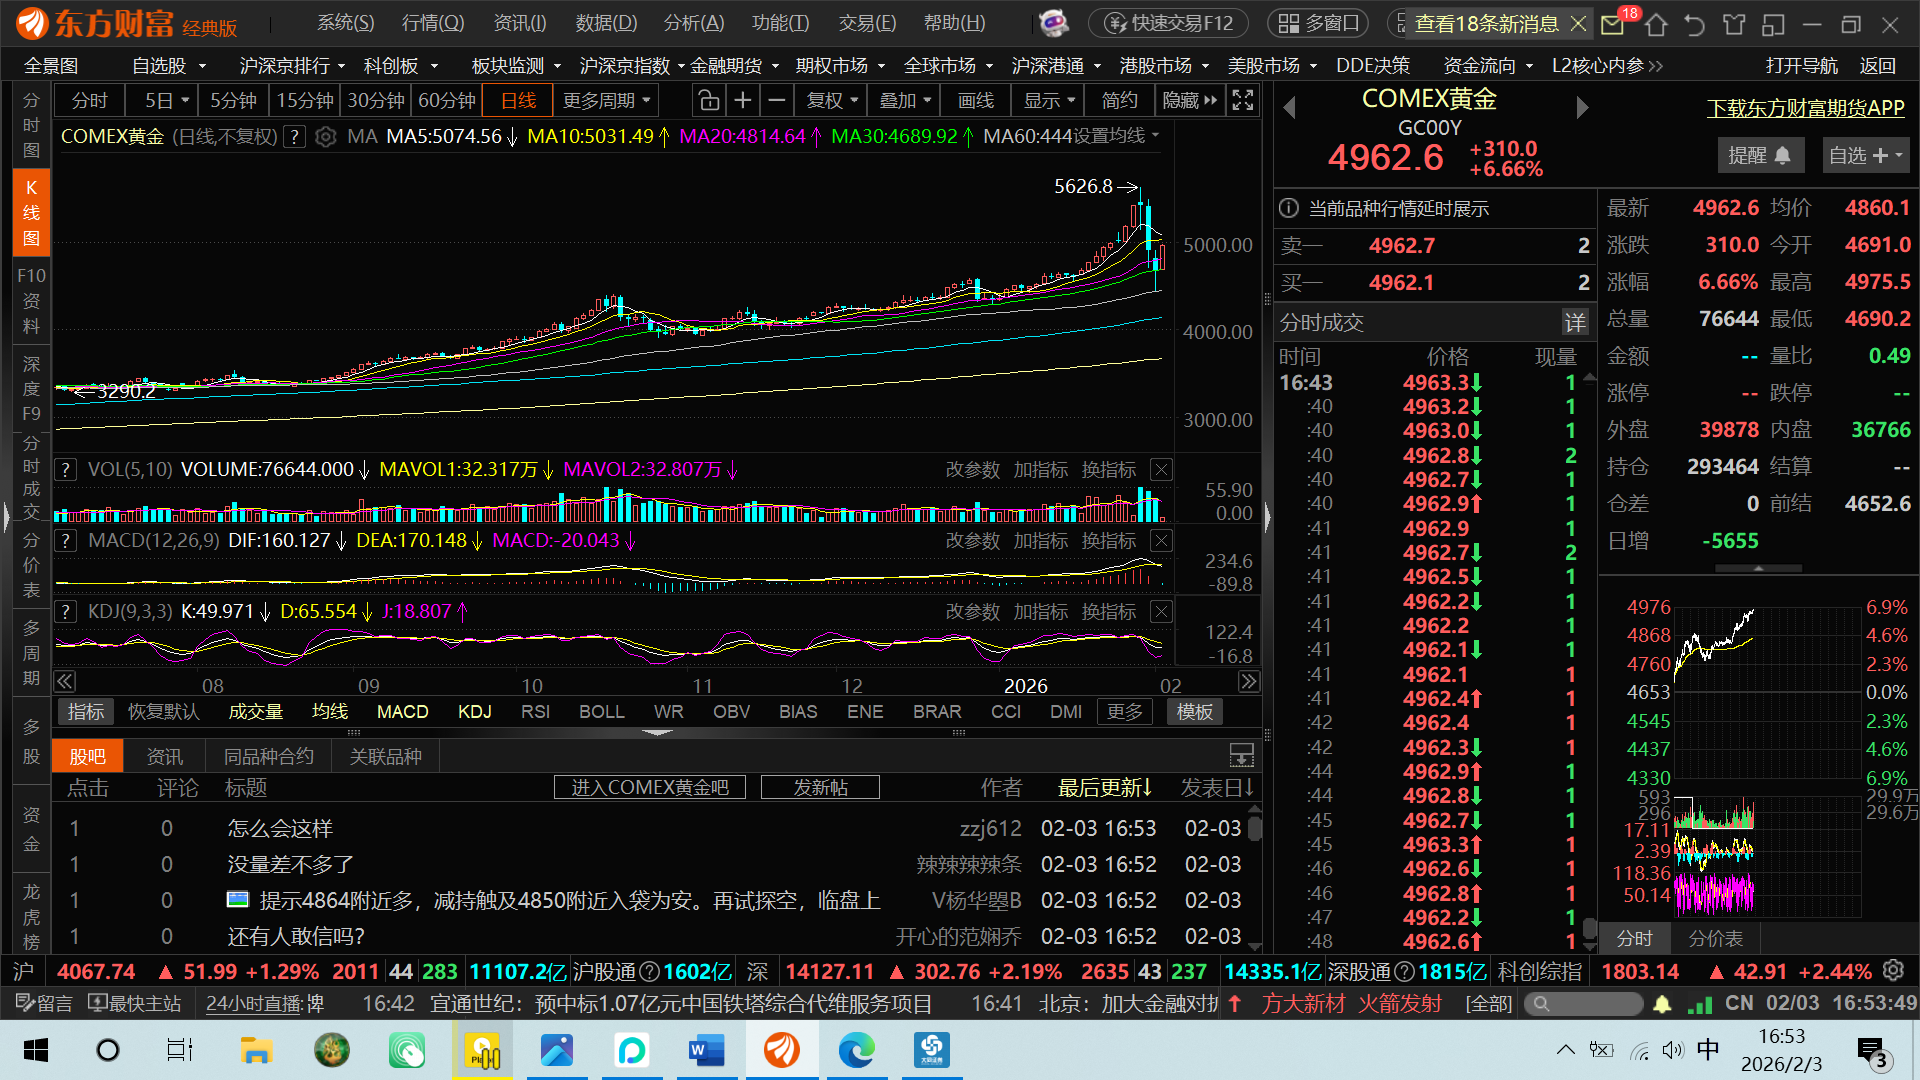The width and height of the screenshot is (1920, 1080).
Task: Click the 提醒 bell alert button
Action: pyautogui.click(x=1760, y=155)
